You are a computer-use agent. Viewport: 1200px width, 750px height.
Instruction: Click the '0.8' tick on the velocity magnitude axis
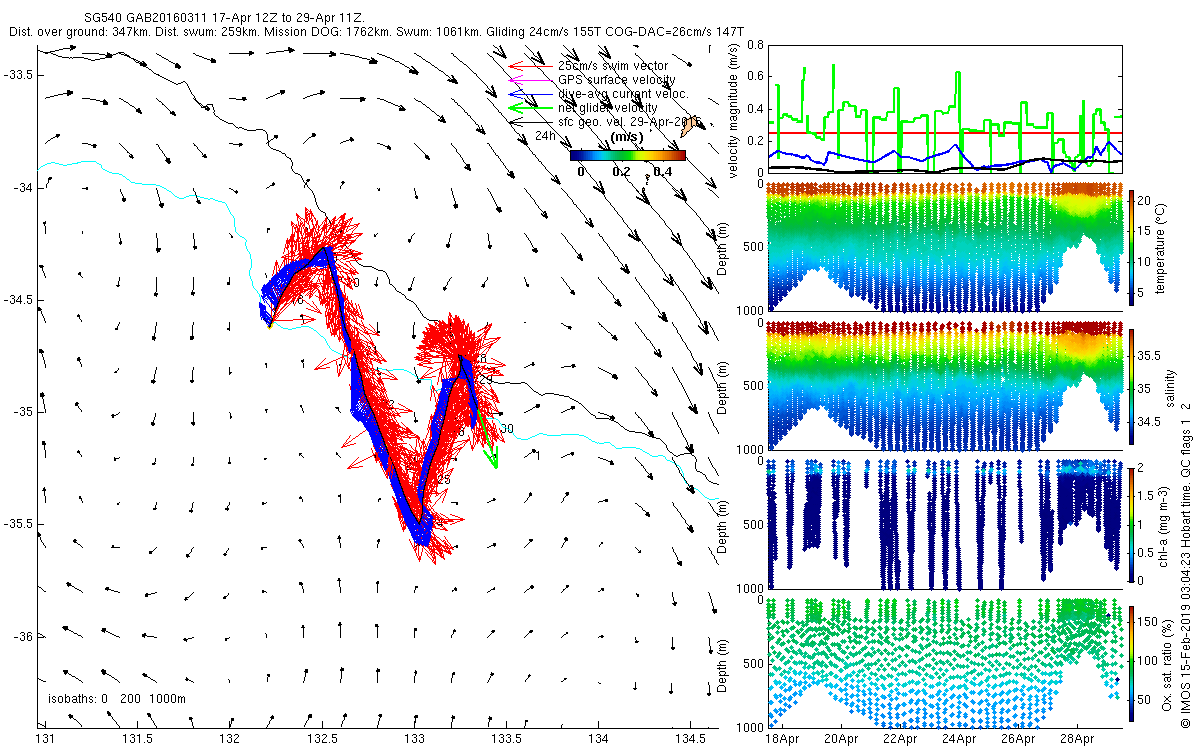pyautogui.click(x=754, y=45)
